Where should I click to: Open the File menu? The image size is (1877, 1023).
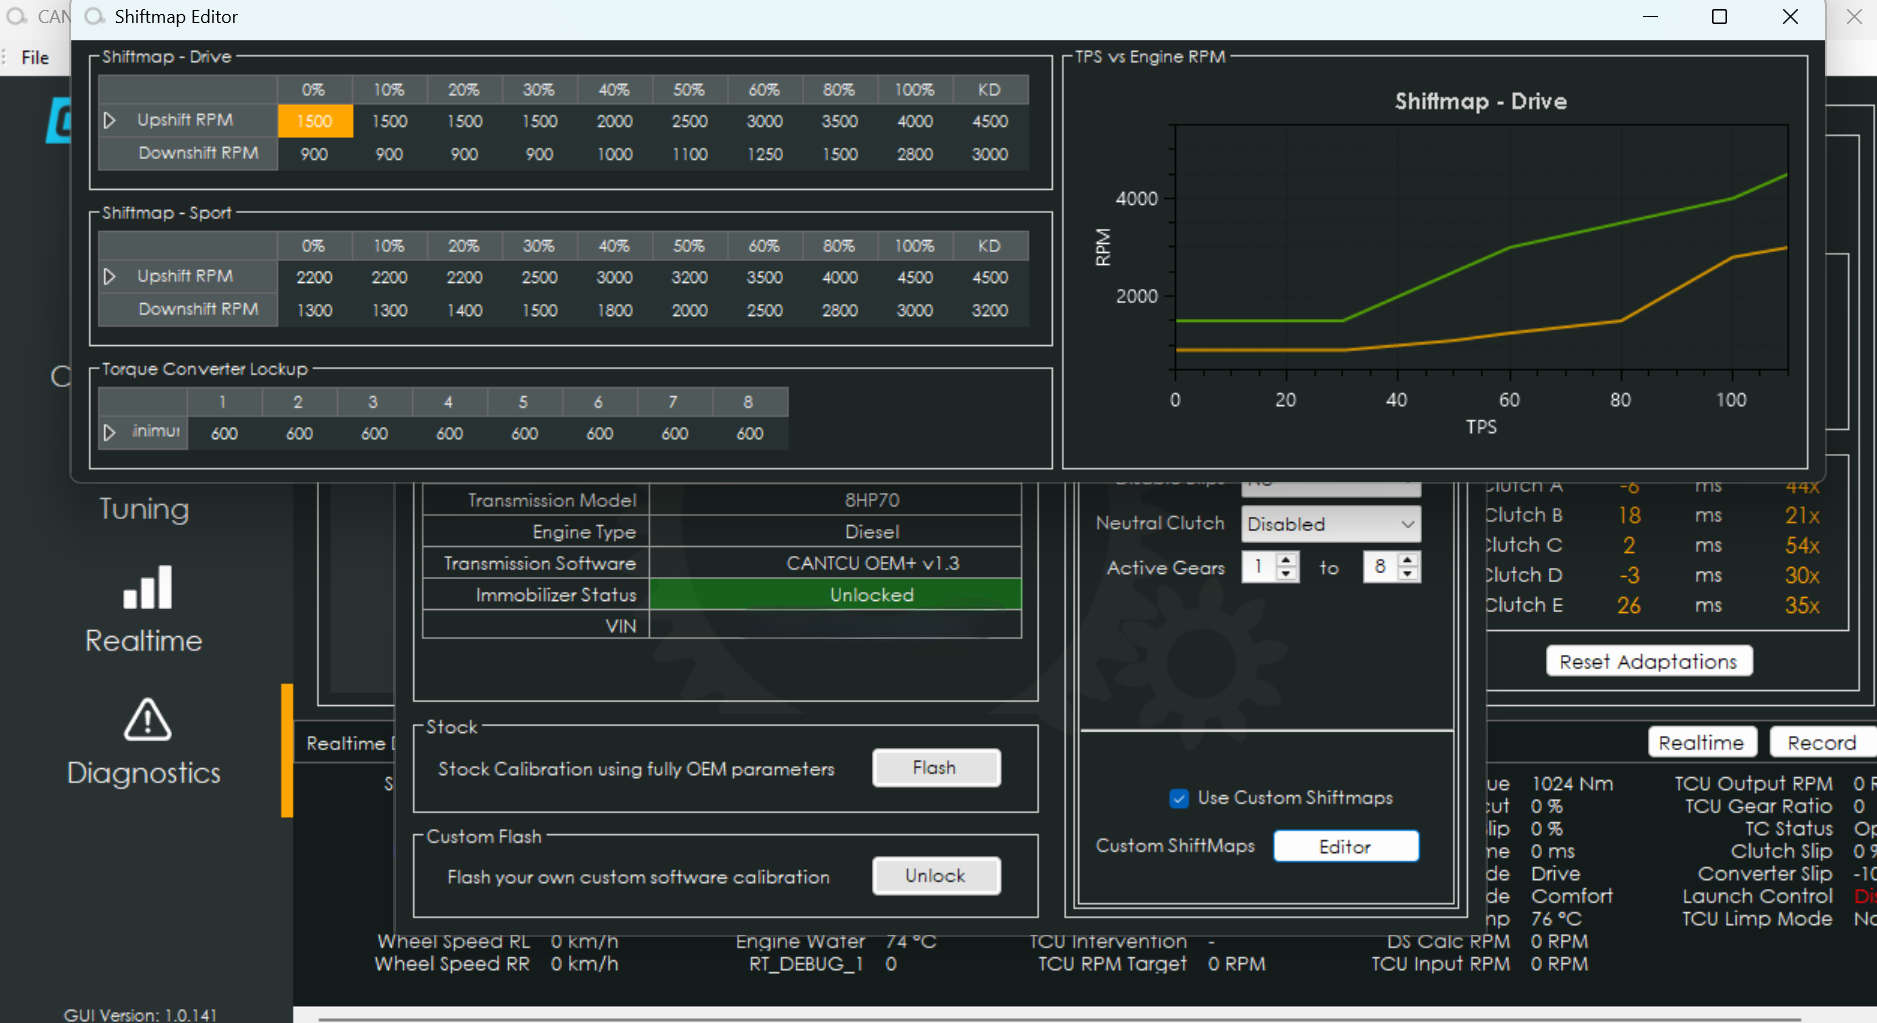coord(35,58)
